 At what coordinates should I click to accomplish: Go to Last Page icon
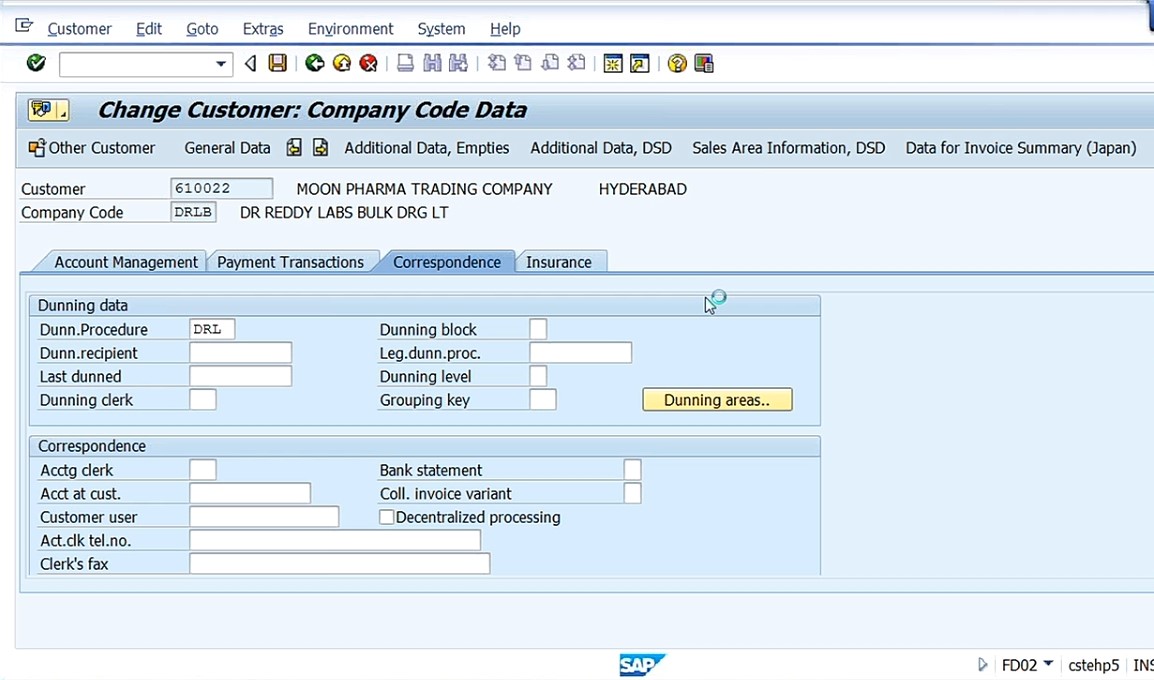[x=576, y=63]
